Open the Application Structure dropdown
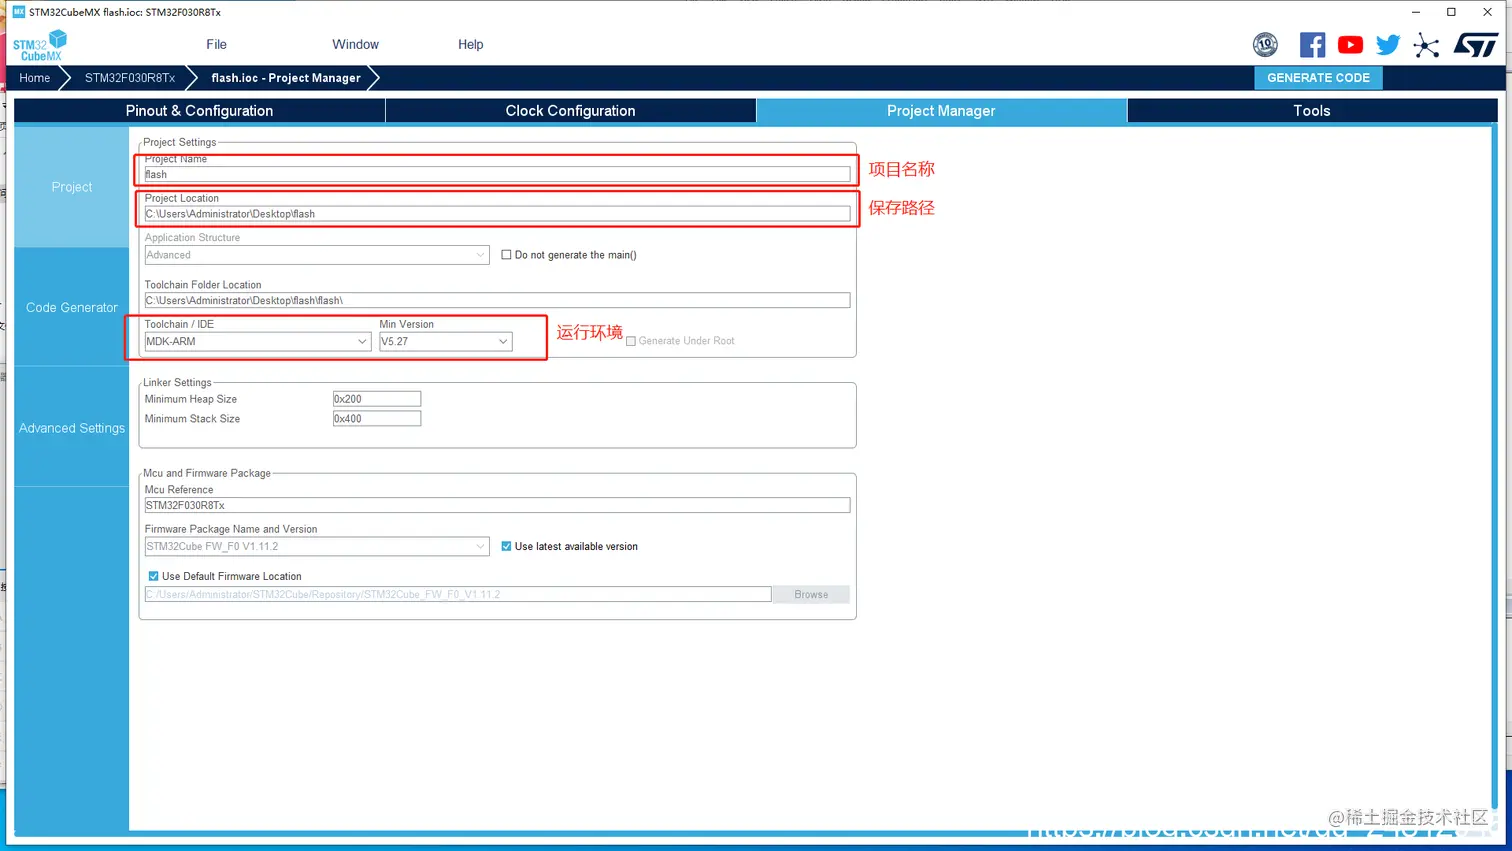This screenshot has width=1512, height=851. 317,255
